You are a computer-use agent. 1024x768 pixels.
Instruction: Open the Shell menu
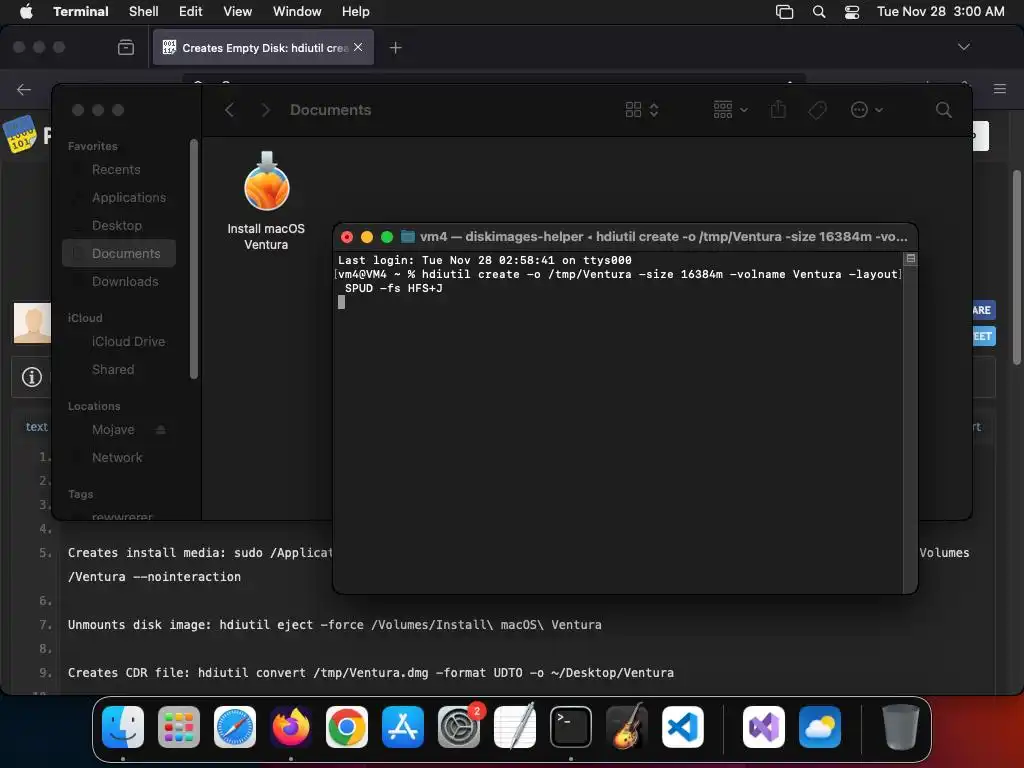(144, 11)
